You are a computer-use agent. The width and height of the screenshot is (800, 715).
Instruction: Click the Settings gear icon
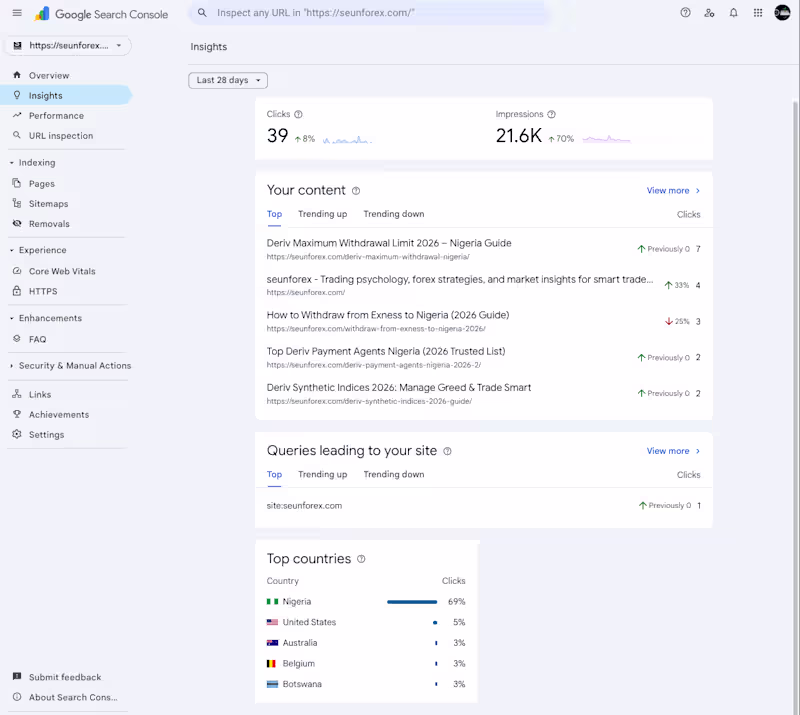click(17, 434)
